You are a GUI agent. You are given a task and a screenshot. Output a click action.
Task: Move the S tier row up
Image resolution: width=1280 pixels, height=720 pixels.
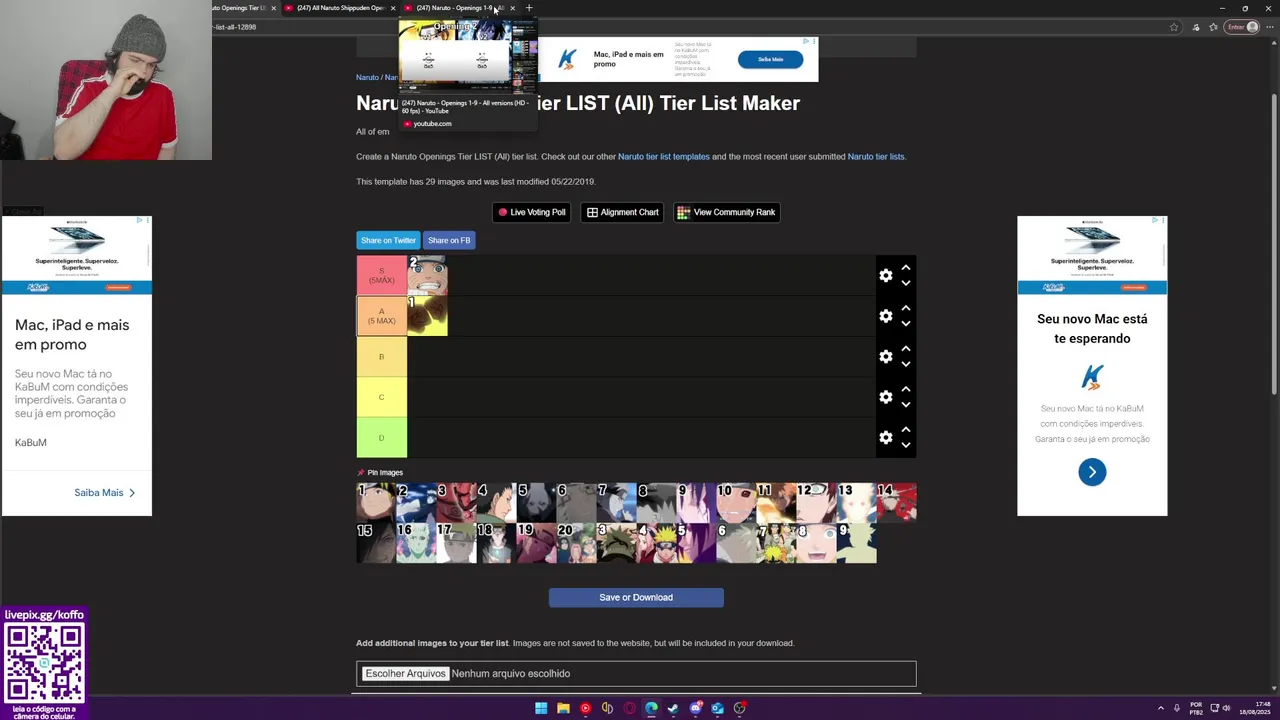point(905,268)
